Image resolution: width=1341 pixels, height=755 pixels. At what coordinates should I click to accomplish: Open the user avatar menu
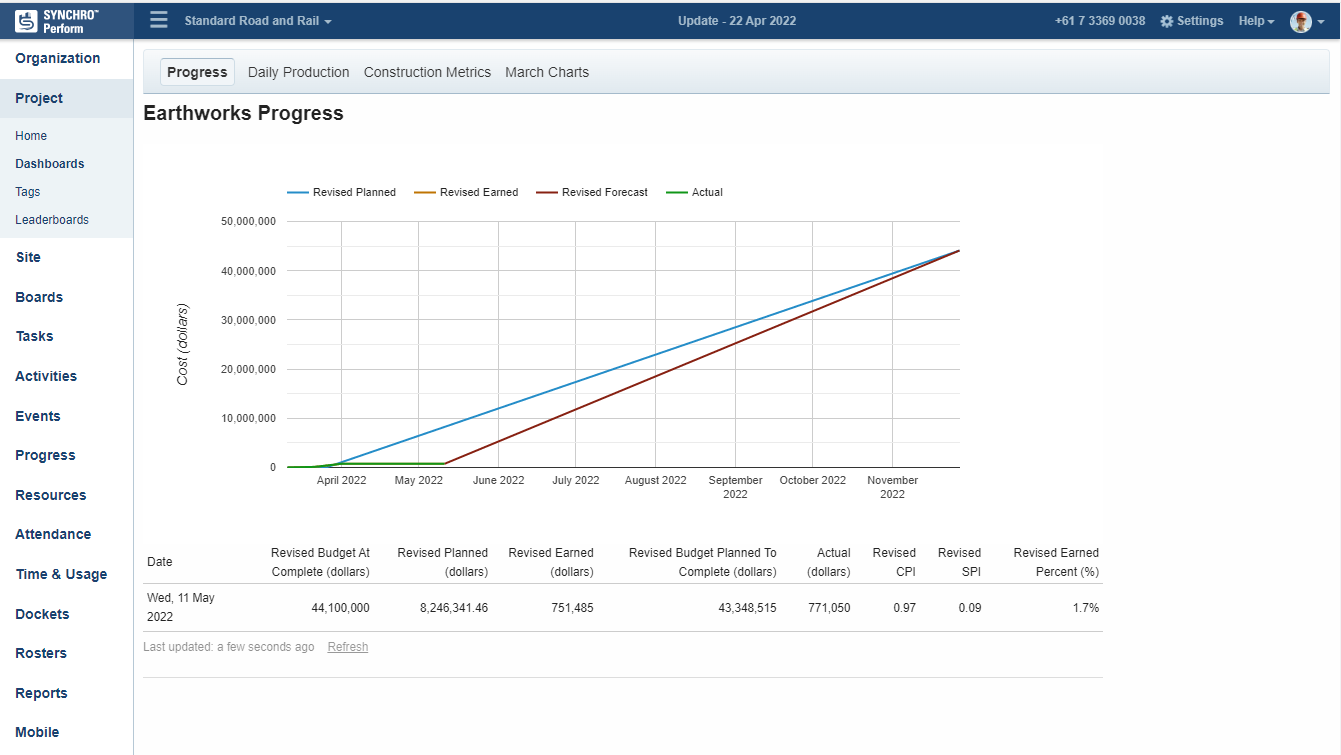coord(1307,21)
